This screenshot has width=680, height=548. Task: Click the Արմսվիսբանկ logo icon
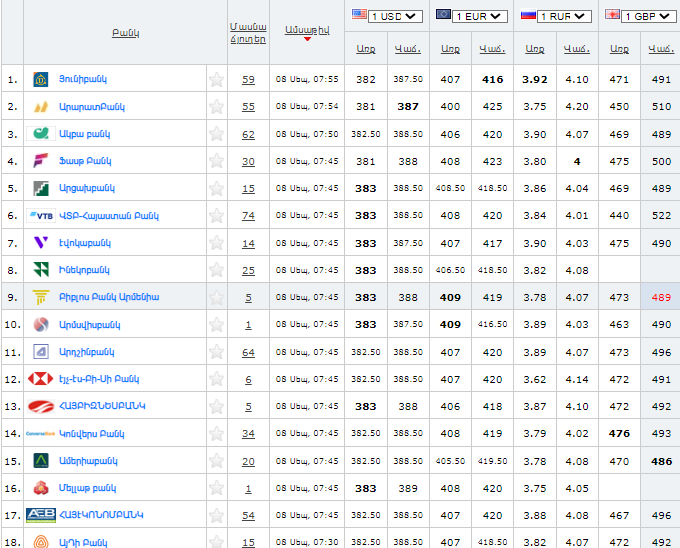[41, 324]
